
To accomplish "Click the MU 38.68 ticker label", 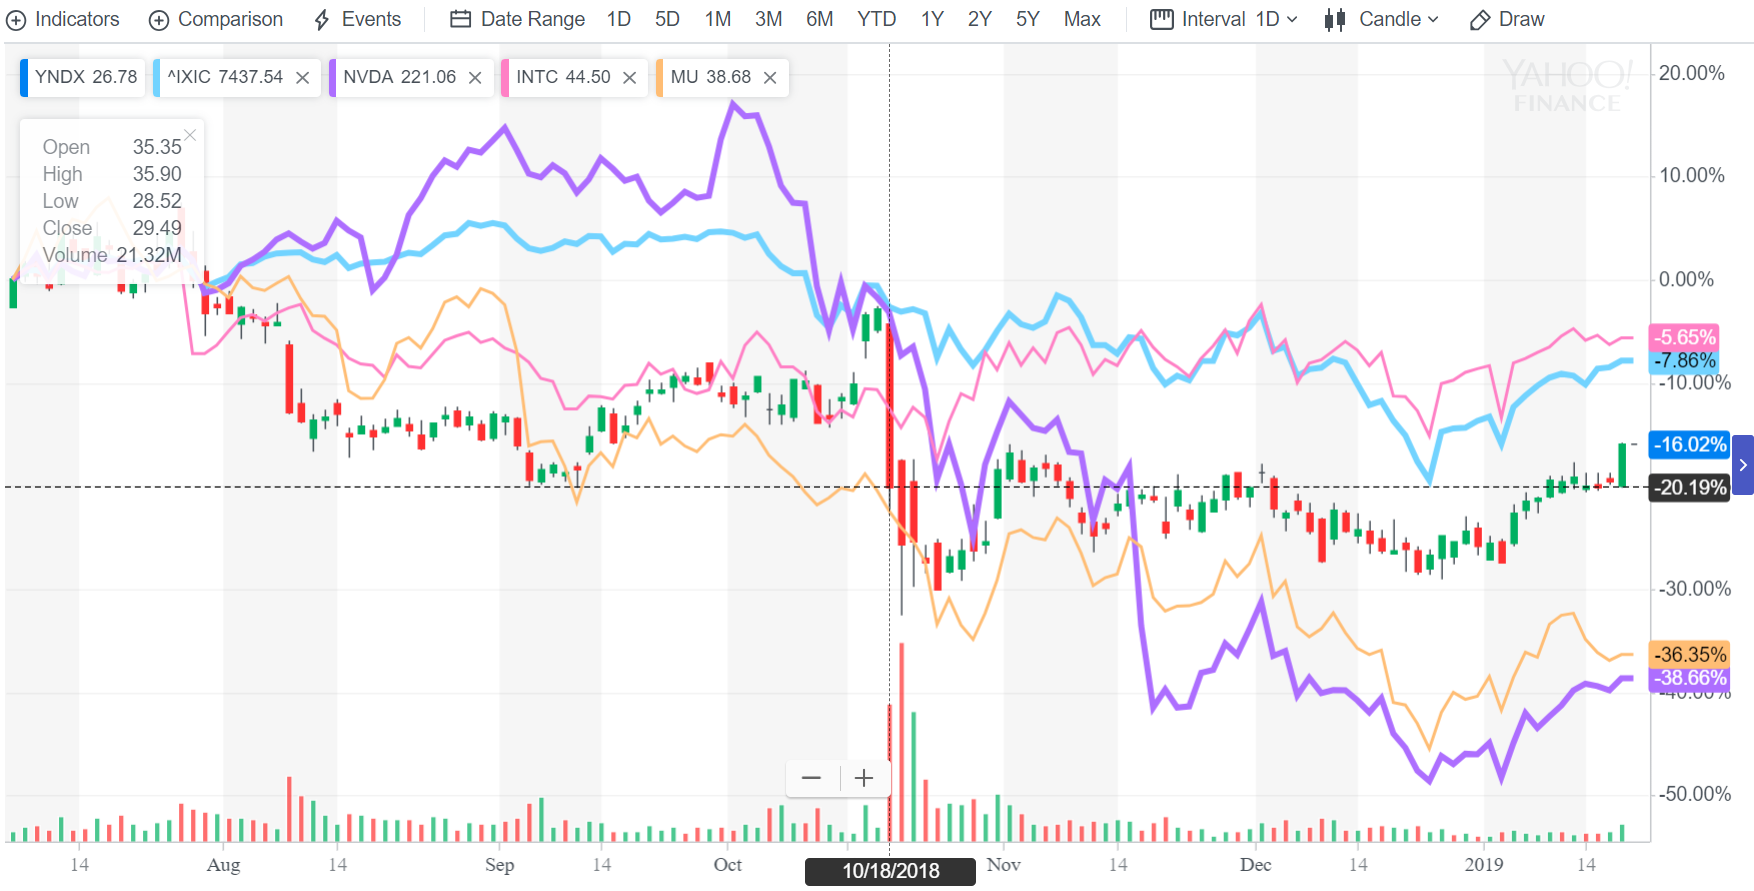I will click(x=711, y=77).
